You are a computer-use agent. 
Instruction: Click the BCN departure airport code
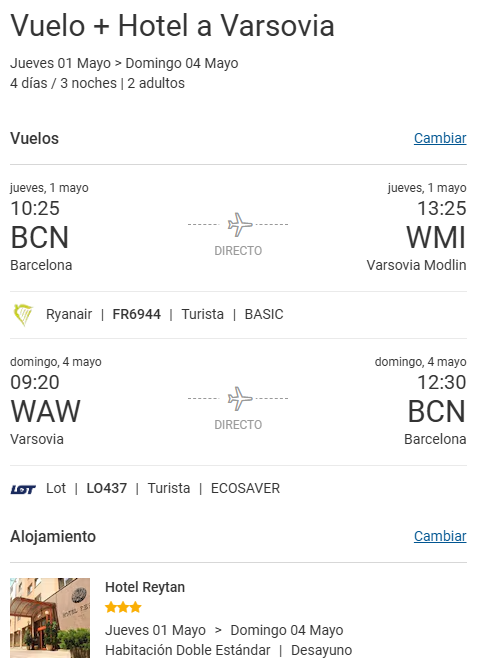coord(40,238)
